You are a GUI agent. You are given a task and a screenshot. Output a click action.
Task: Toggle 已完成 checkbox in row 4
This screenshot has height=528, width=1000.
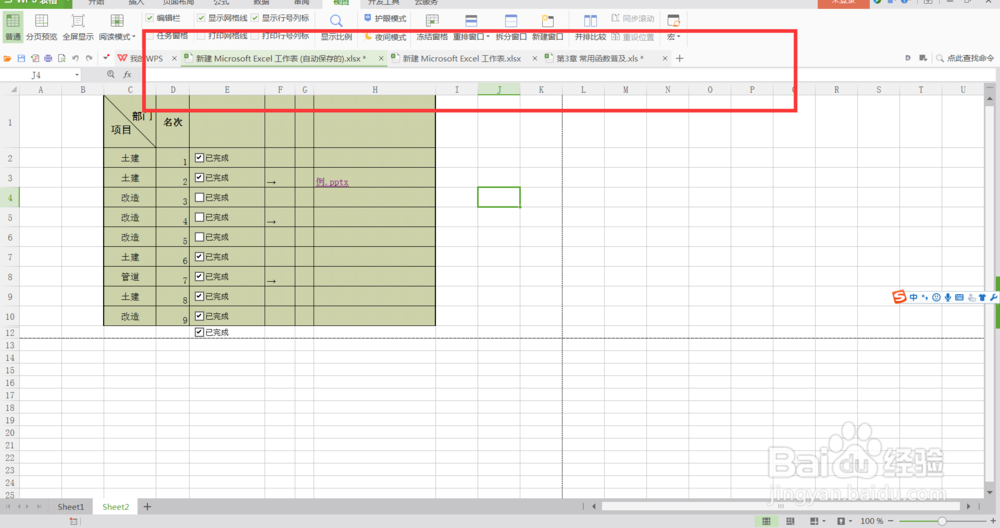click(200, 197)
